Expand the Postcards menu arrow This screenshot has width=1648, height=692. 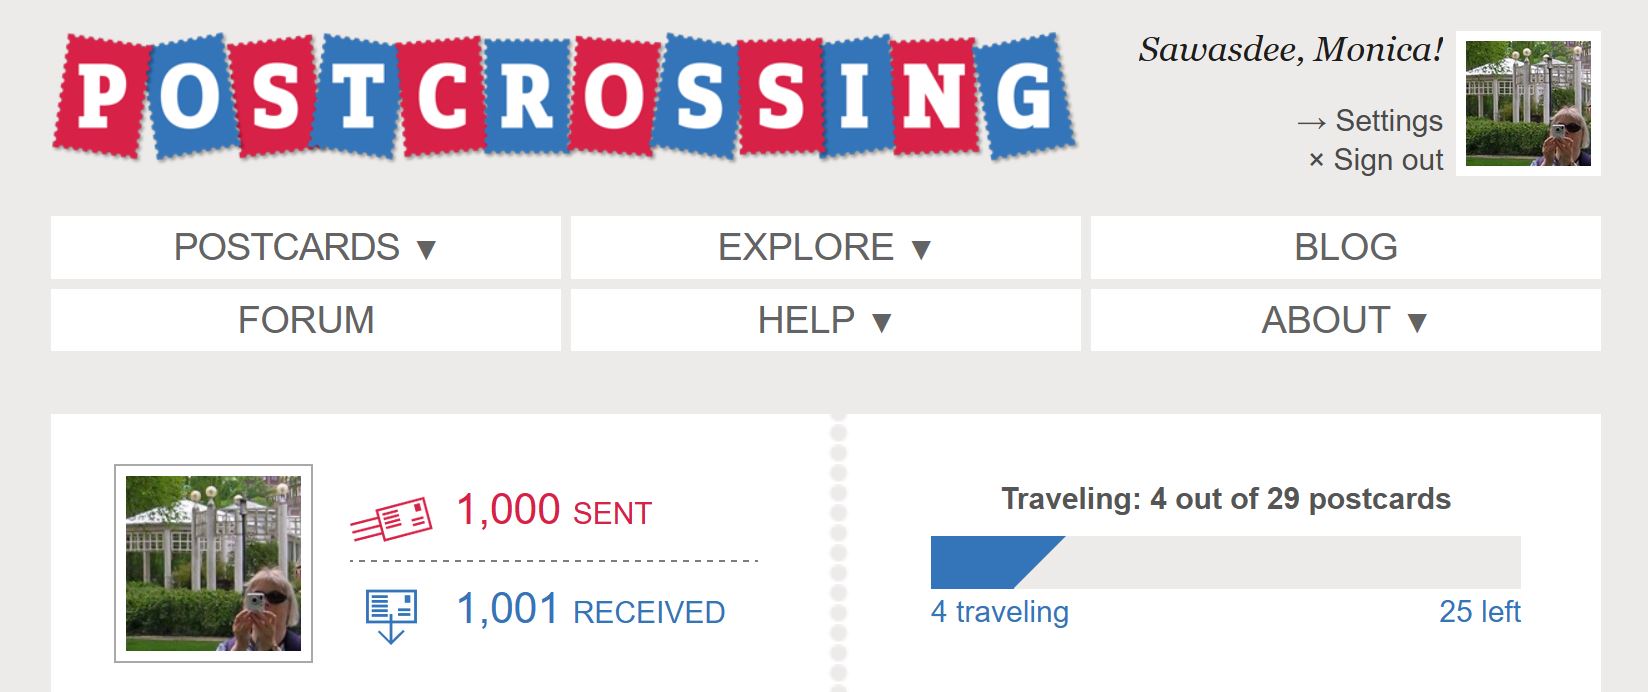click(426, 249)
